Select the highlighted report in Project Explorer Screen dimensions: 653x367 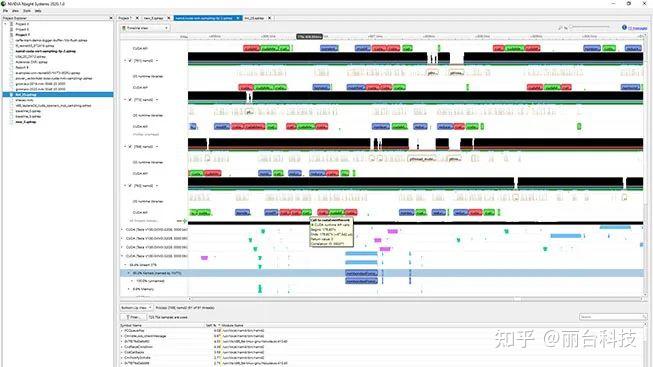(x=57, y=95)
